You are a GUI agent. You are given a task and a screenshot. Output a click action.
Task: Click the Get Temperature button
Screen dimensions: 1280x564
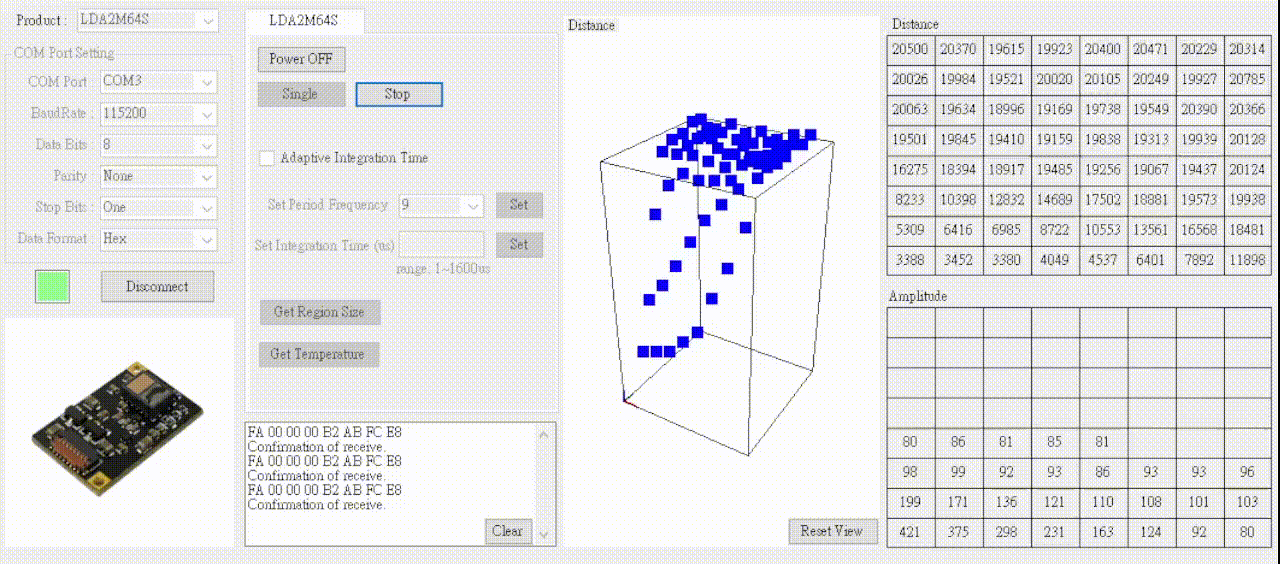coord(318,354)
